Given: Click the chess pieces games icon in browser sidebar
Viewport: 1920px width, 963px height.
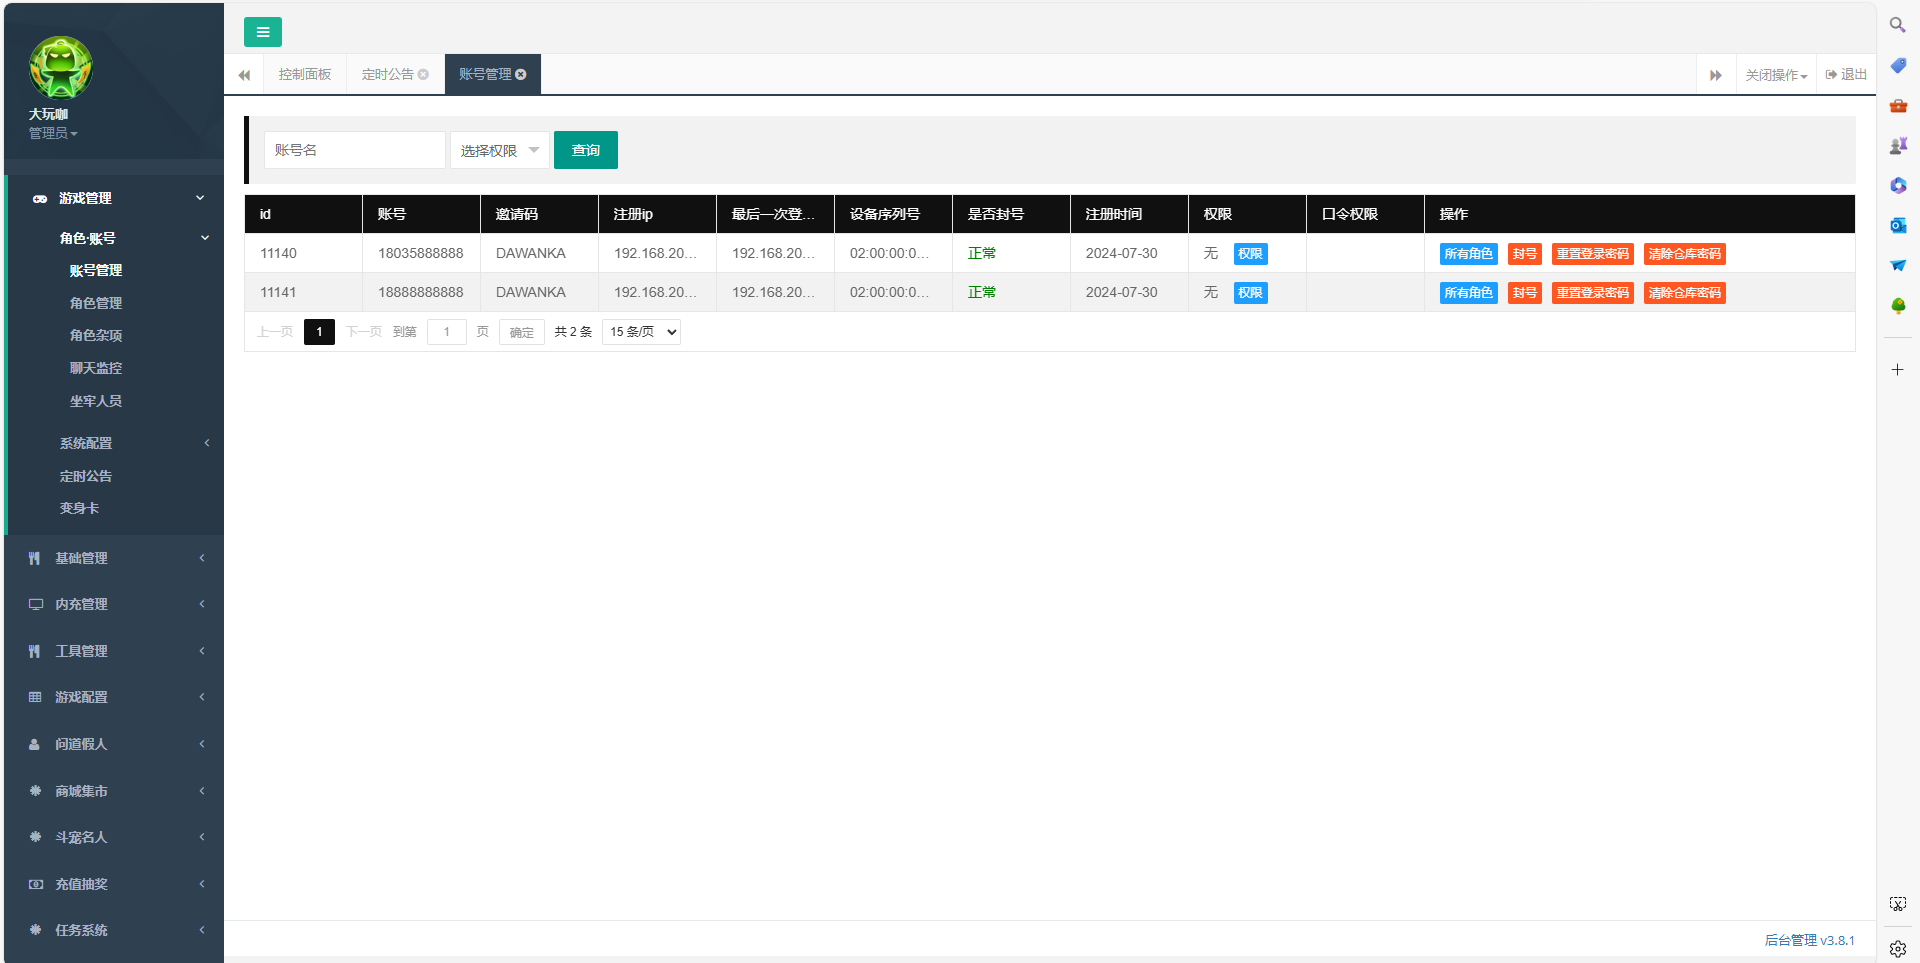Looking at the screenshot, I should [1897, 145].
